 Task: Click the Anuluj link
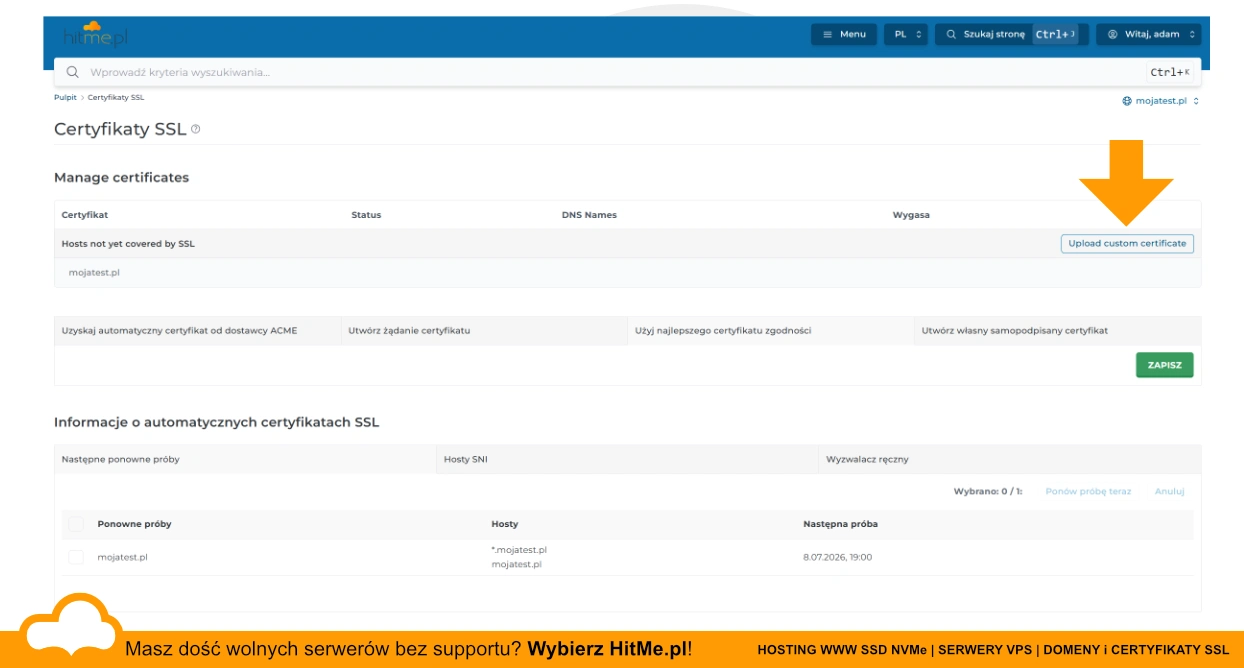pos(1169,491)
